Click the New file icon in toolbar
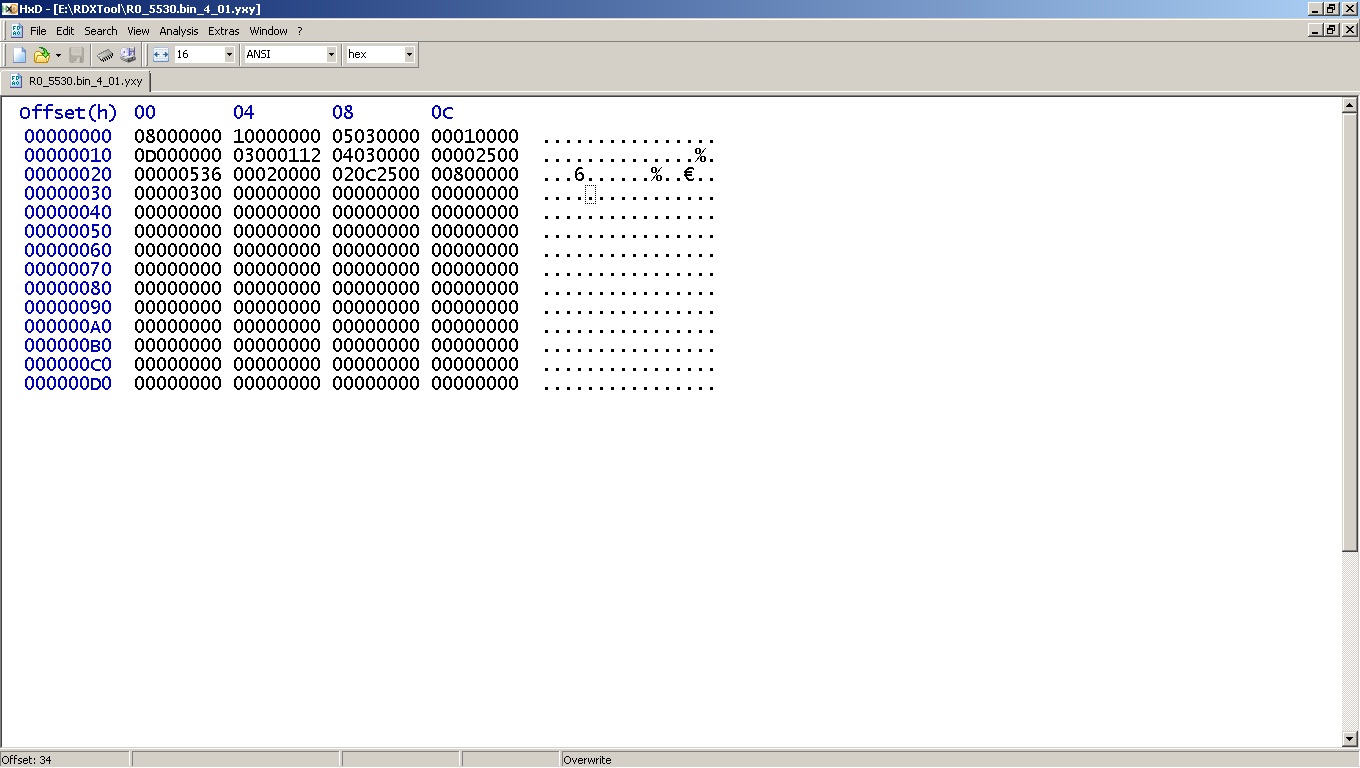Viewport: 1360px width, 768px height. click(x=19, y=55)
